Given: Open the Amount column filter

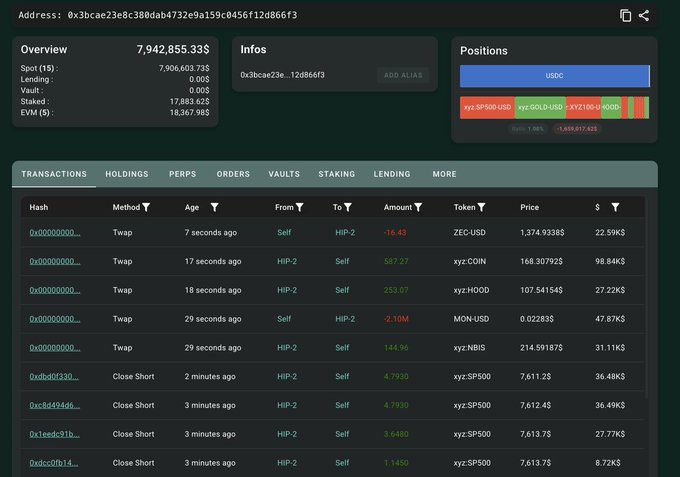Looking at the screenshot, I should pos(418,207).
